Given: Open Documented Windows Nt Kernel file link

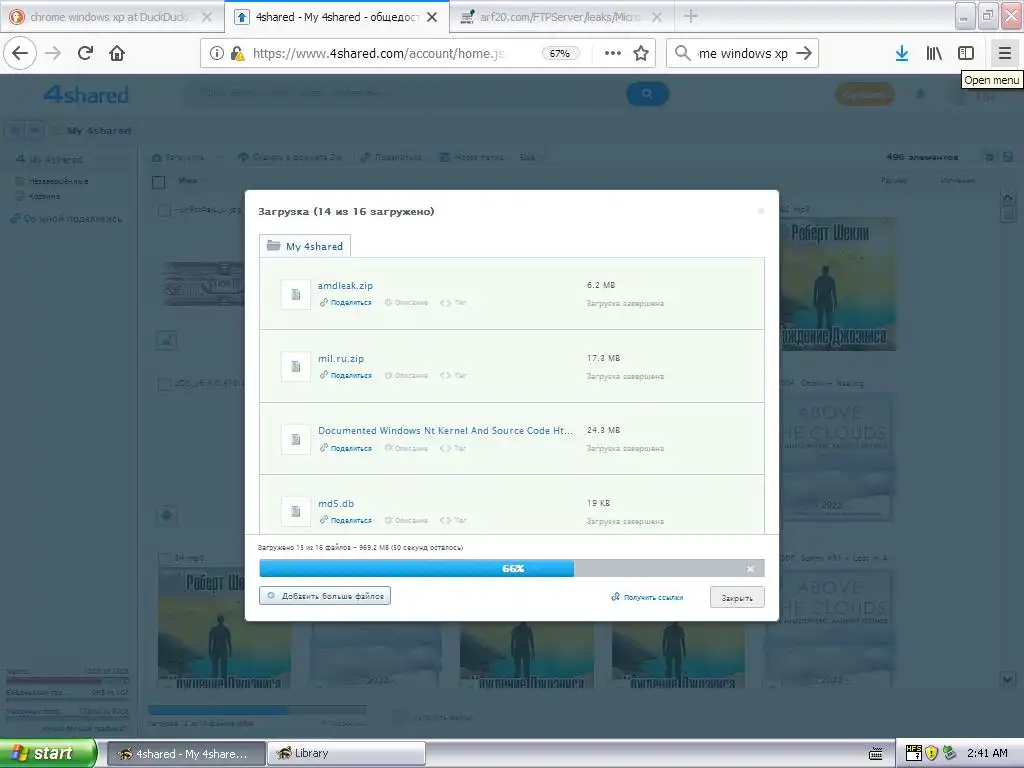Looking at the screenshot, I should (445, 430).
